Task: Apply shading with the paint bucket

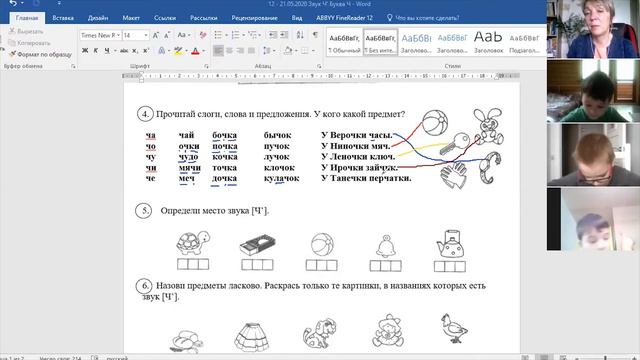Action: coord(288,51)
